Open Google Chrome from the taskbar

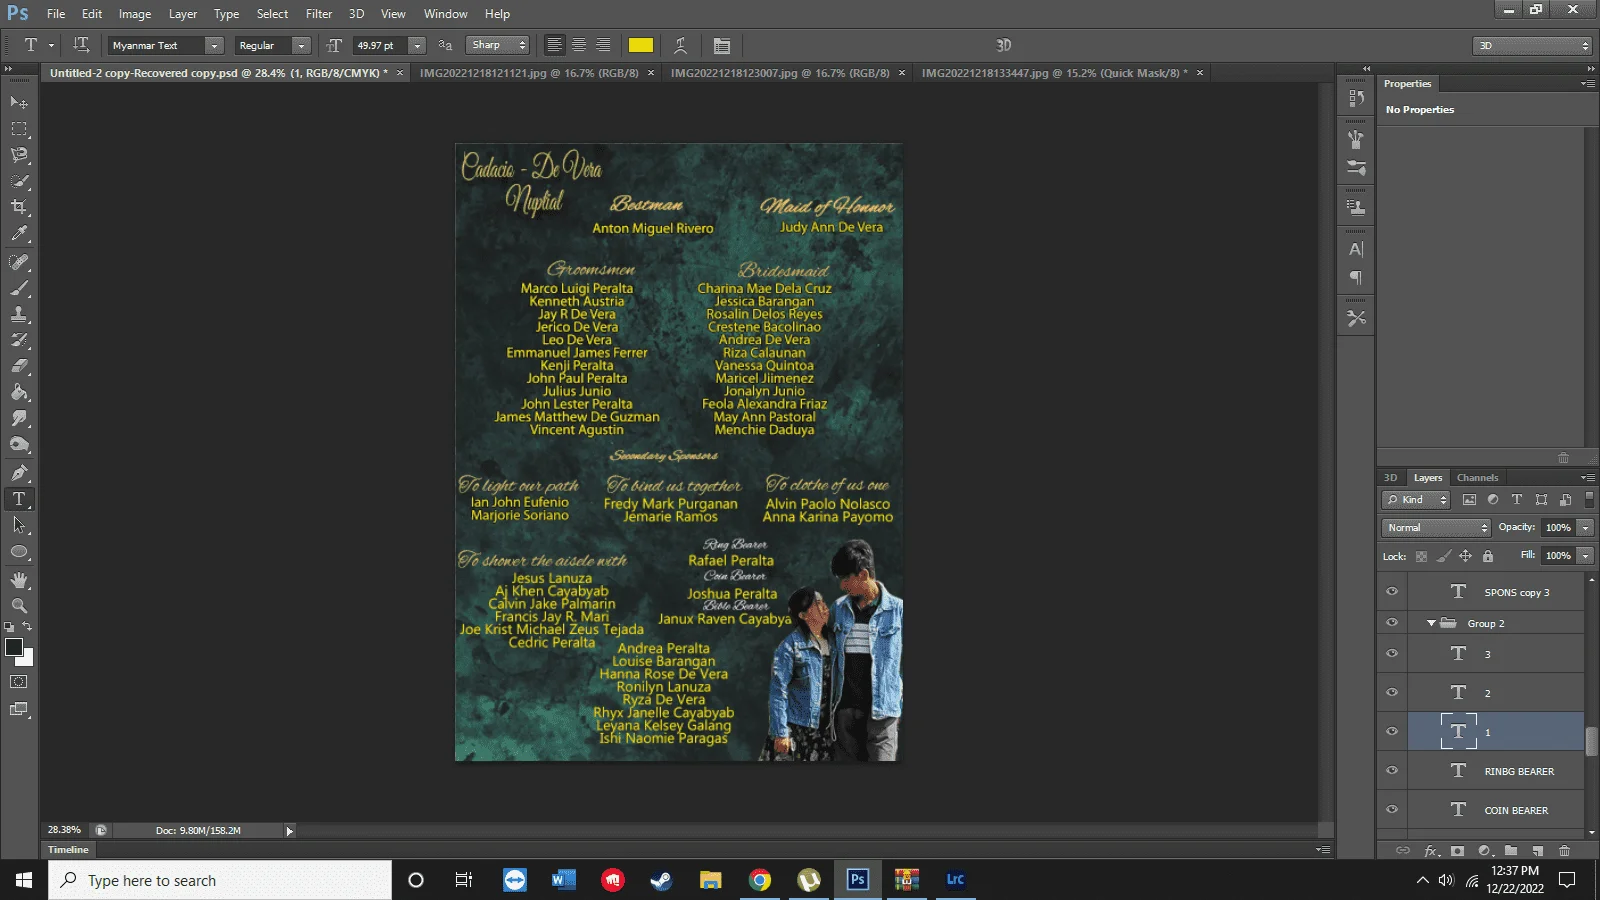pos(760,880)
